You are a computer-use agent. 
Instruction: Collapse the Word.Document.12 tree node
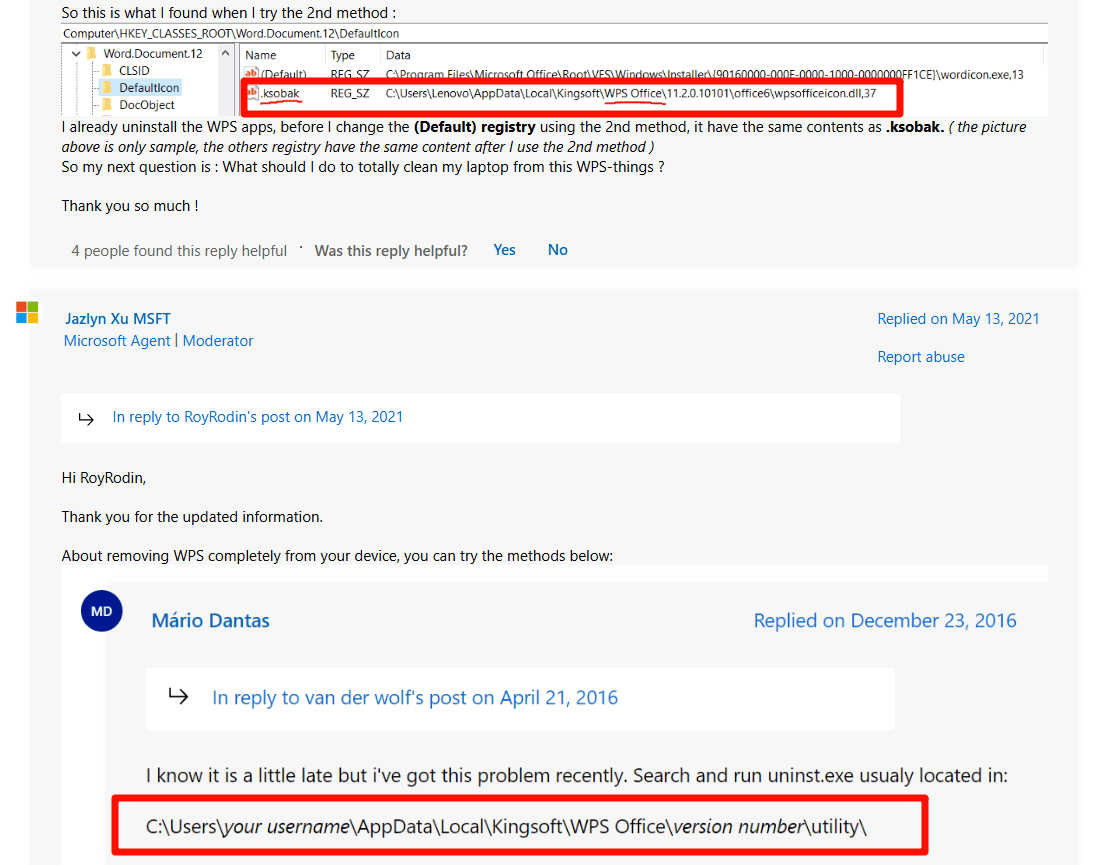pos(76,54)
